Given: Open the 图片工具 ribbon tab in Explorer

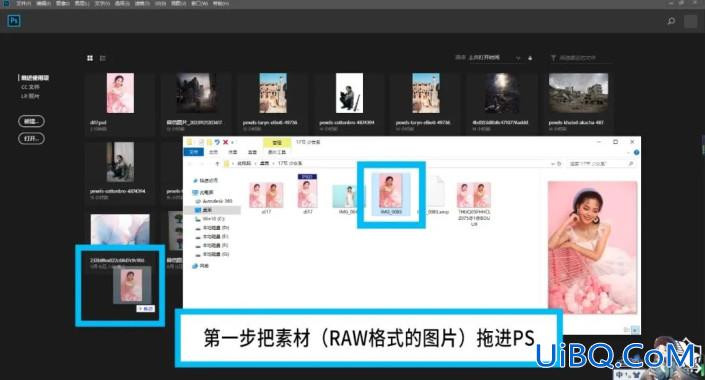Looking at the screenshot, I should (277, 152).
